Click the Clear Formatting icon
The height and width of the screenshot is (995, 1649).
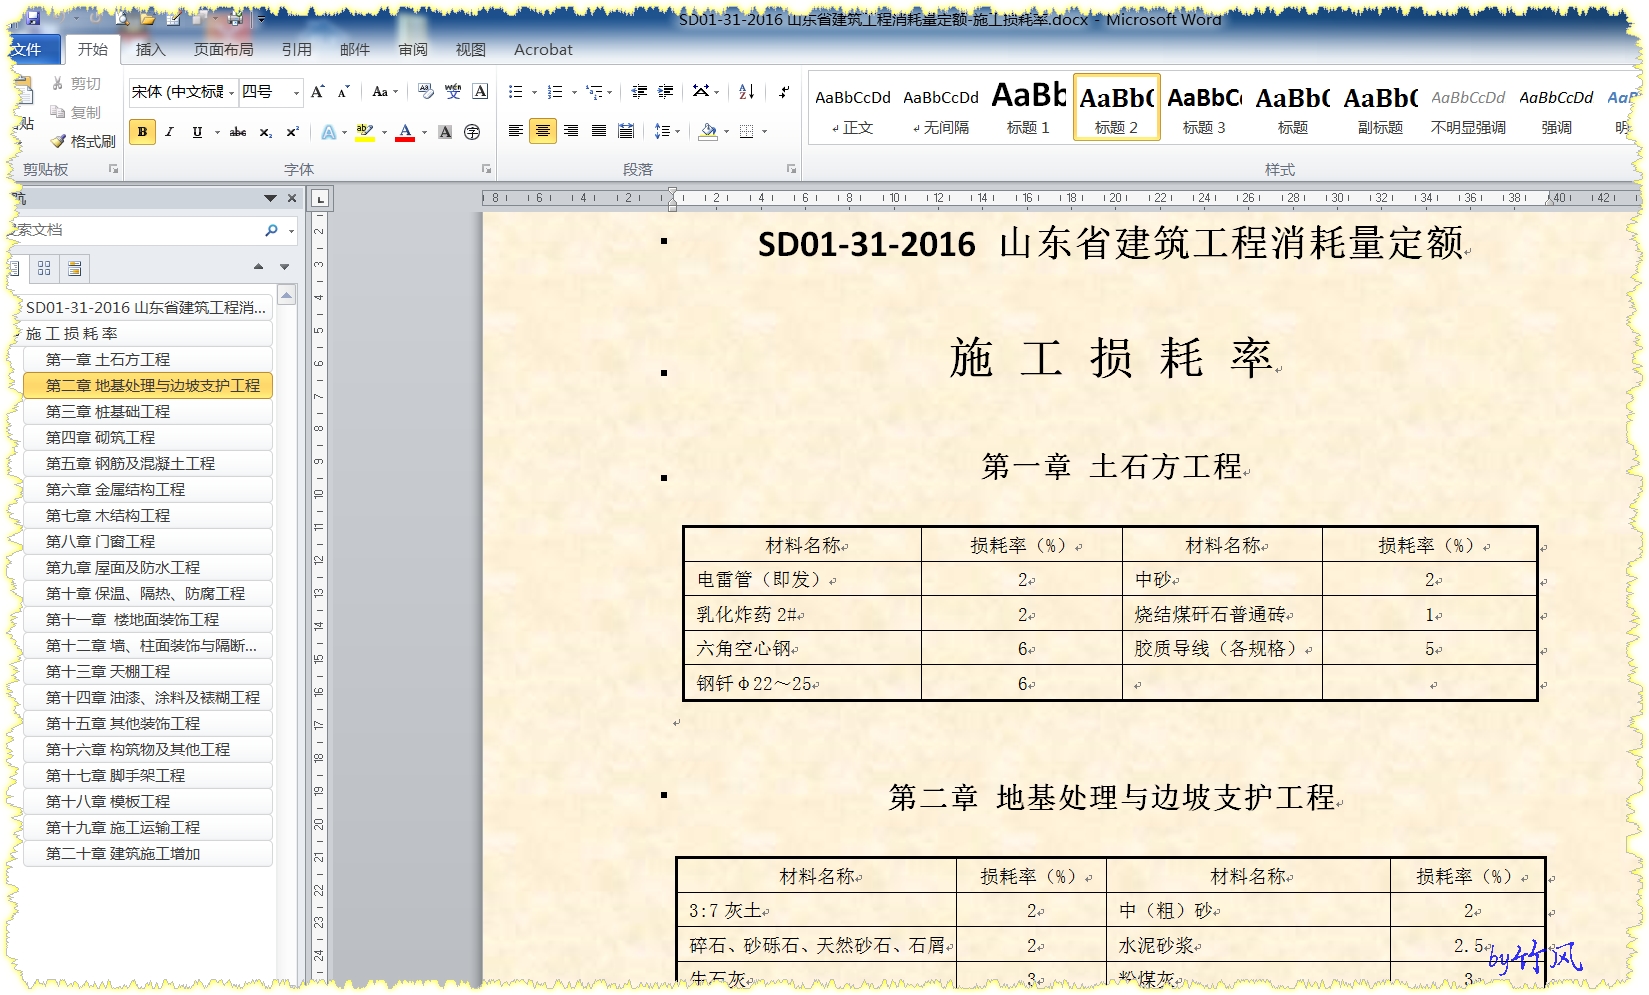coord(426,92)
